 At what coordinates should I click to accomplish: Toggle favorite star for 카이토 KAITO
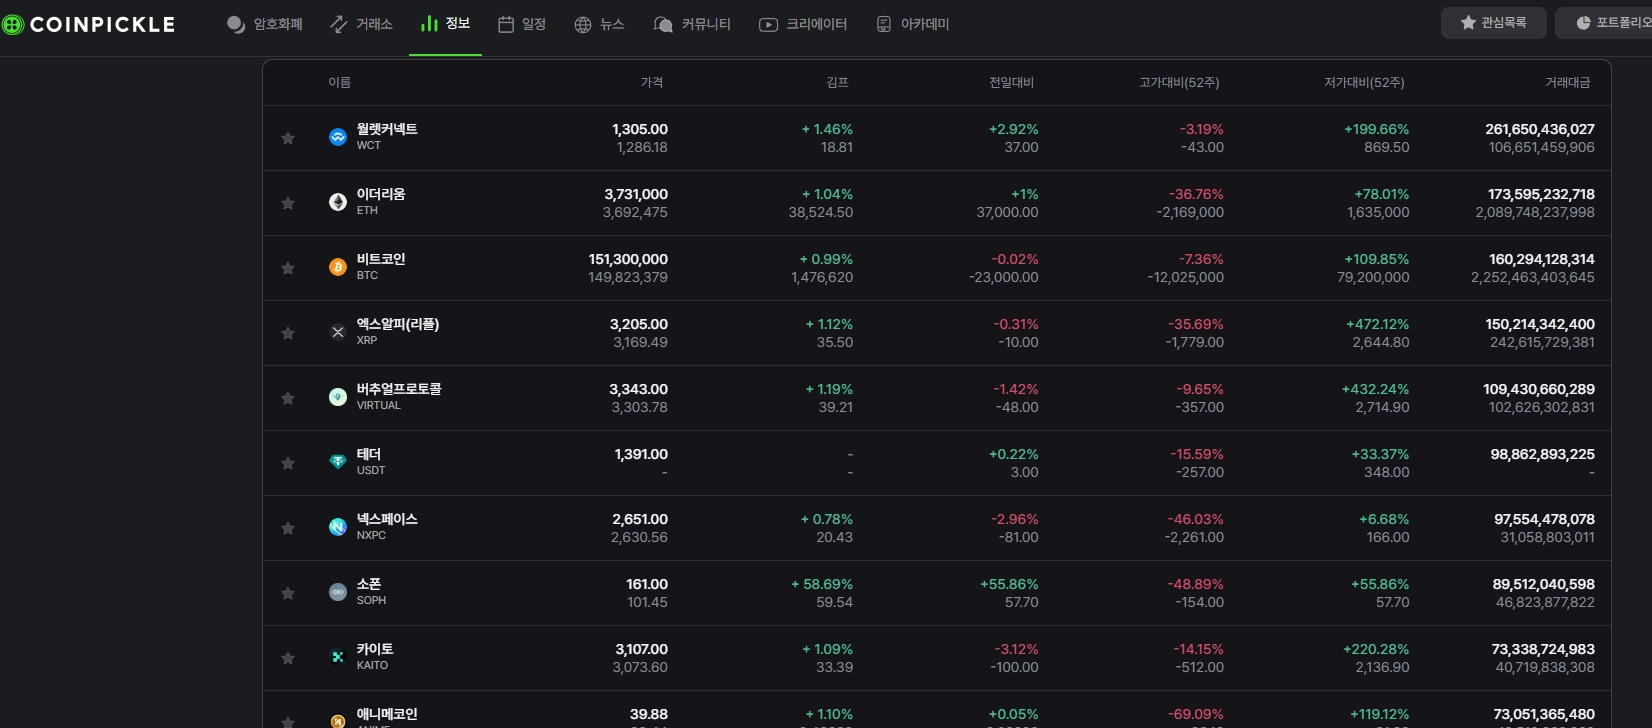[x=288, y=658]
